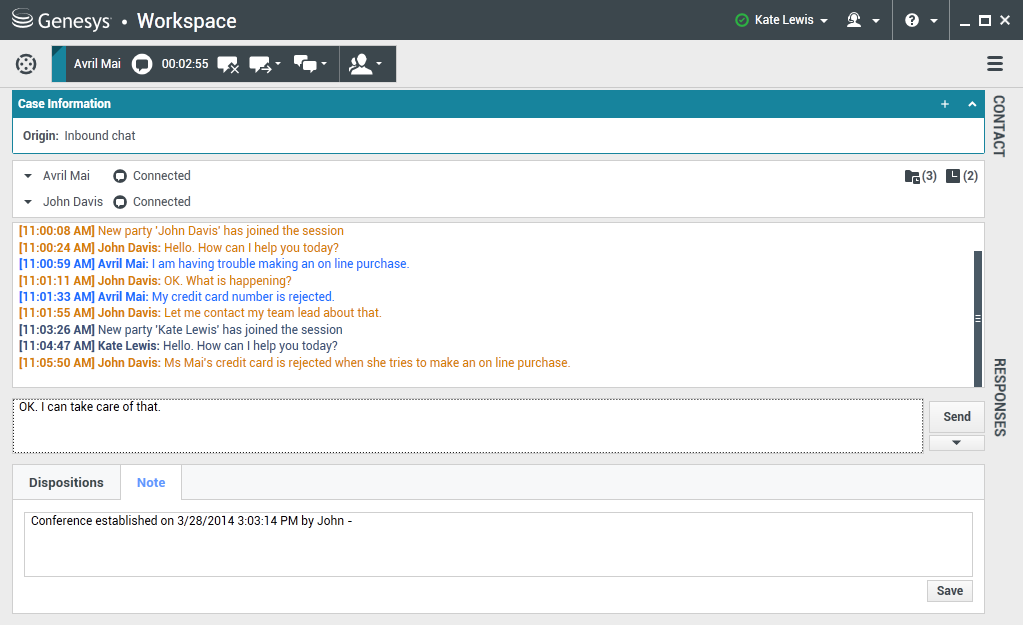Open the CONTACT side panel
The height and width of the screenshot is (625, 1023).
point(998,126)
